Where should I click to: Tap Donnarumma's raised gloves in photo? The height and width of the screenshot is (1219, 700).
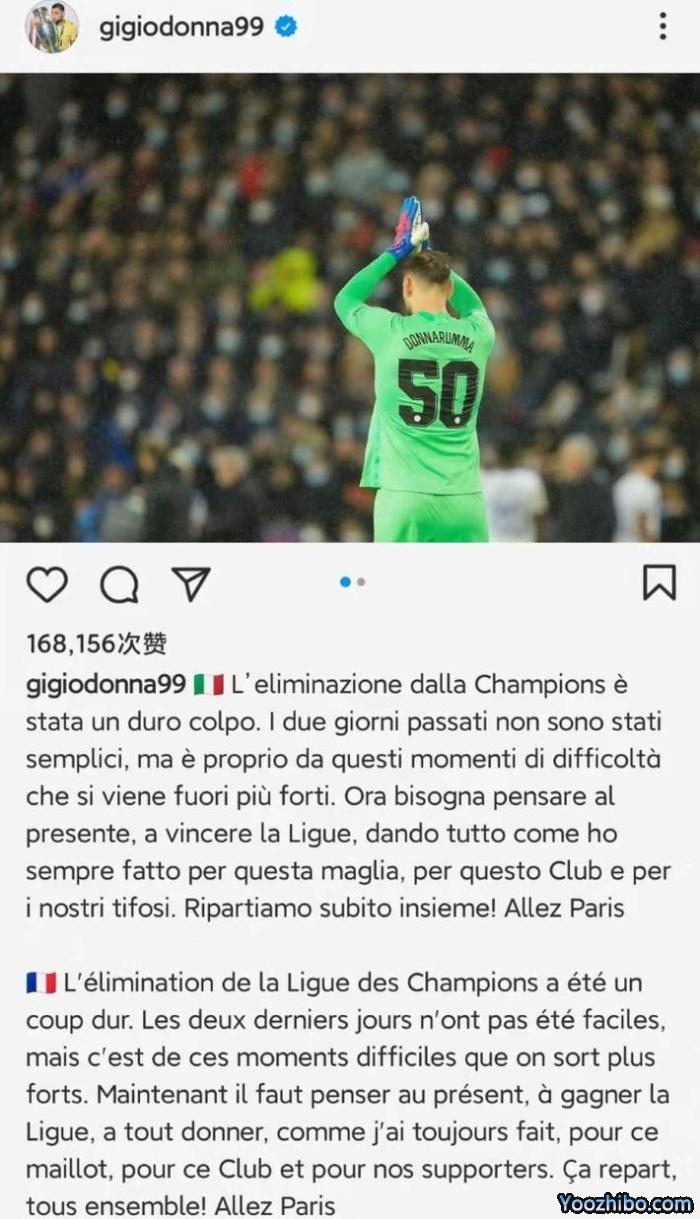coord(411,226)
